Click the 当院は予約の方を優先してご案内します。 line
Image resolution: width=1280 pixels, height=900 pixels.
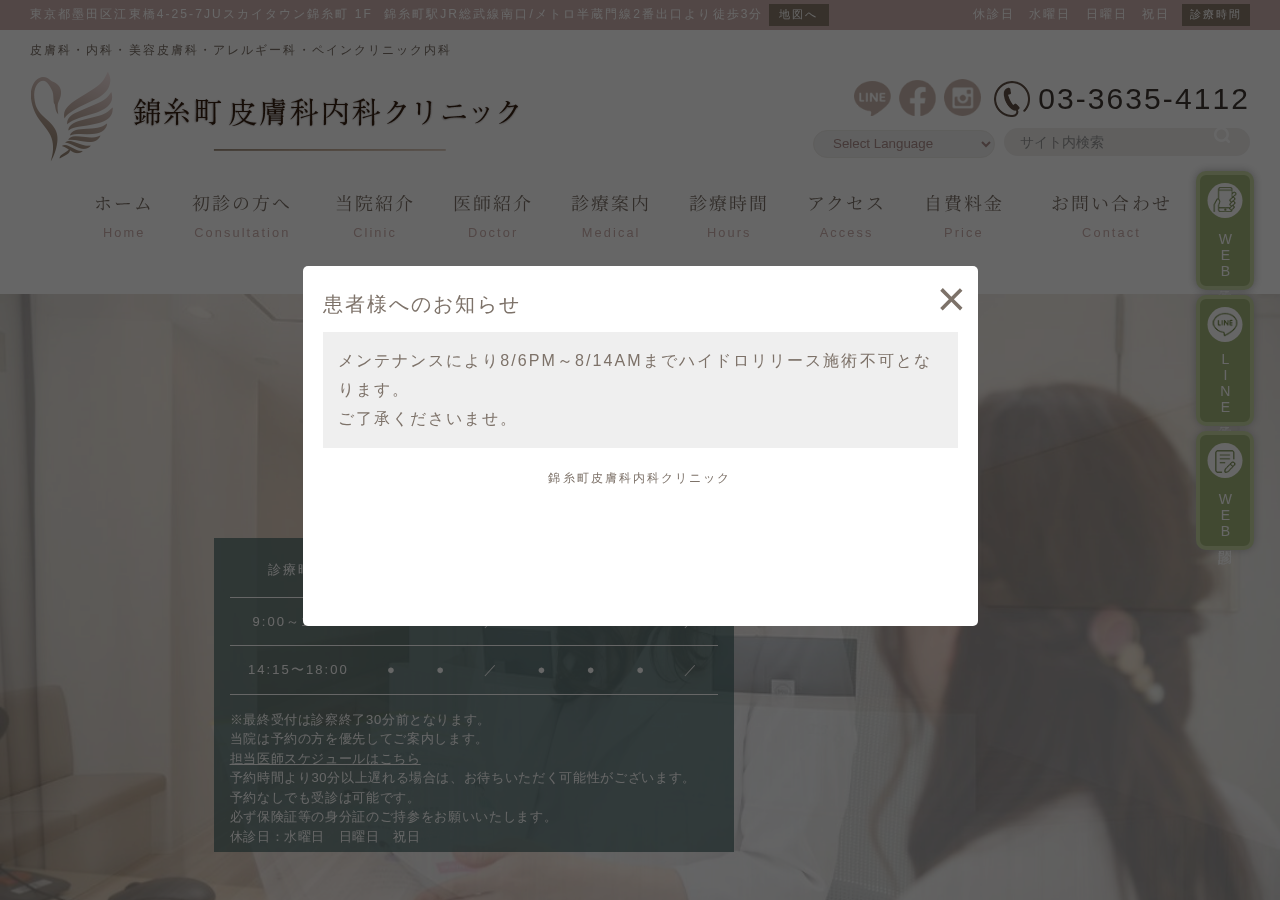tap(359, 739)
